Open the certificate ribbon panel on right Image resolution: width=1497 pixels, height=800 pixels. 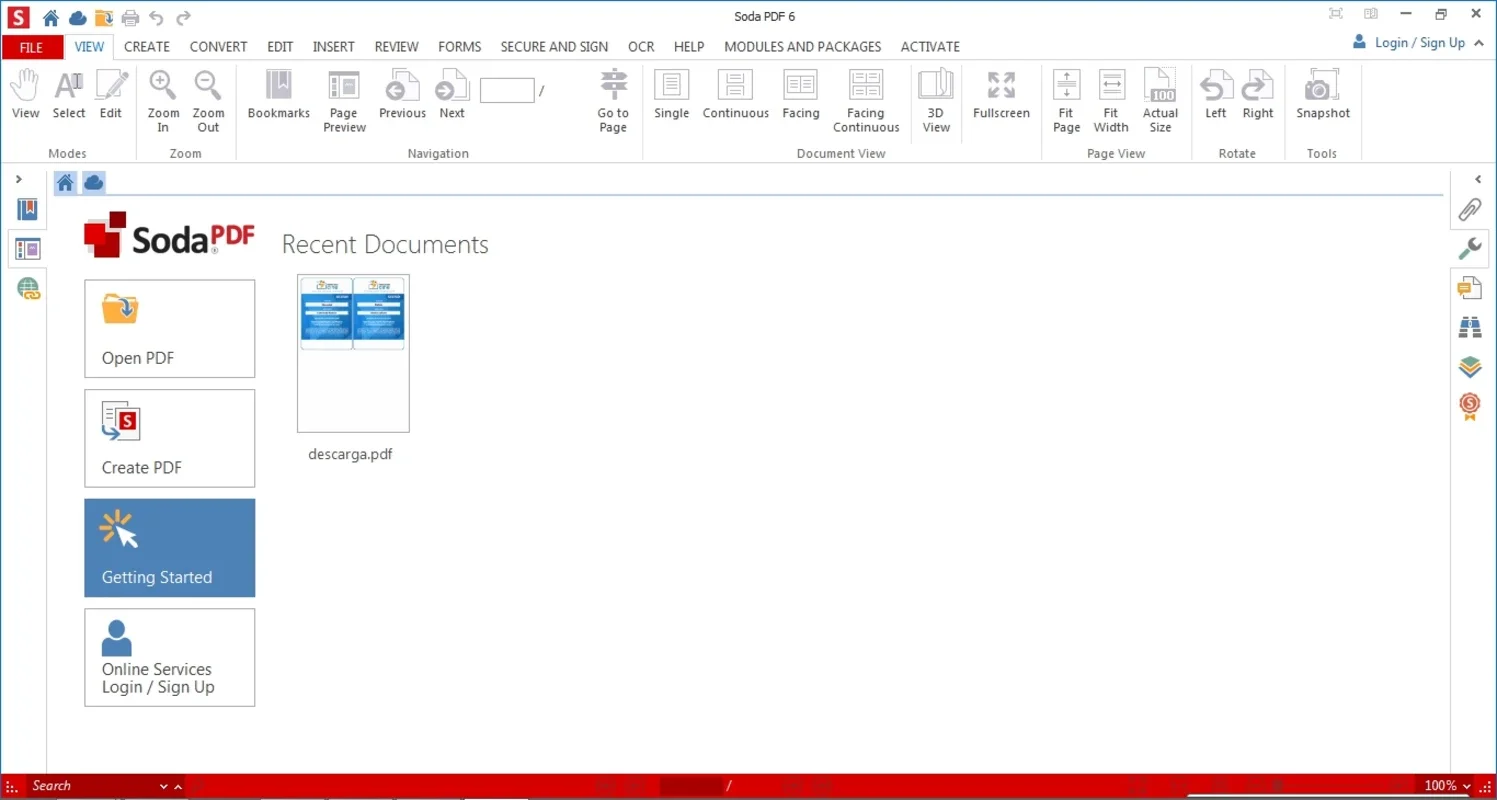(x=1469, y=406)
